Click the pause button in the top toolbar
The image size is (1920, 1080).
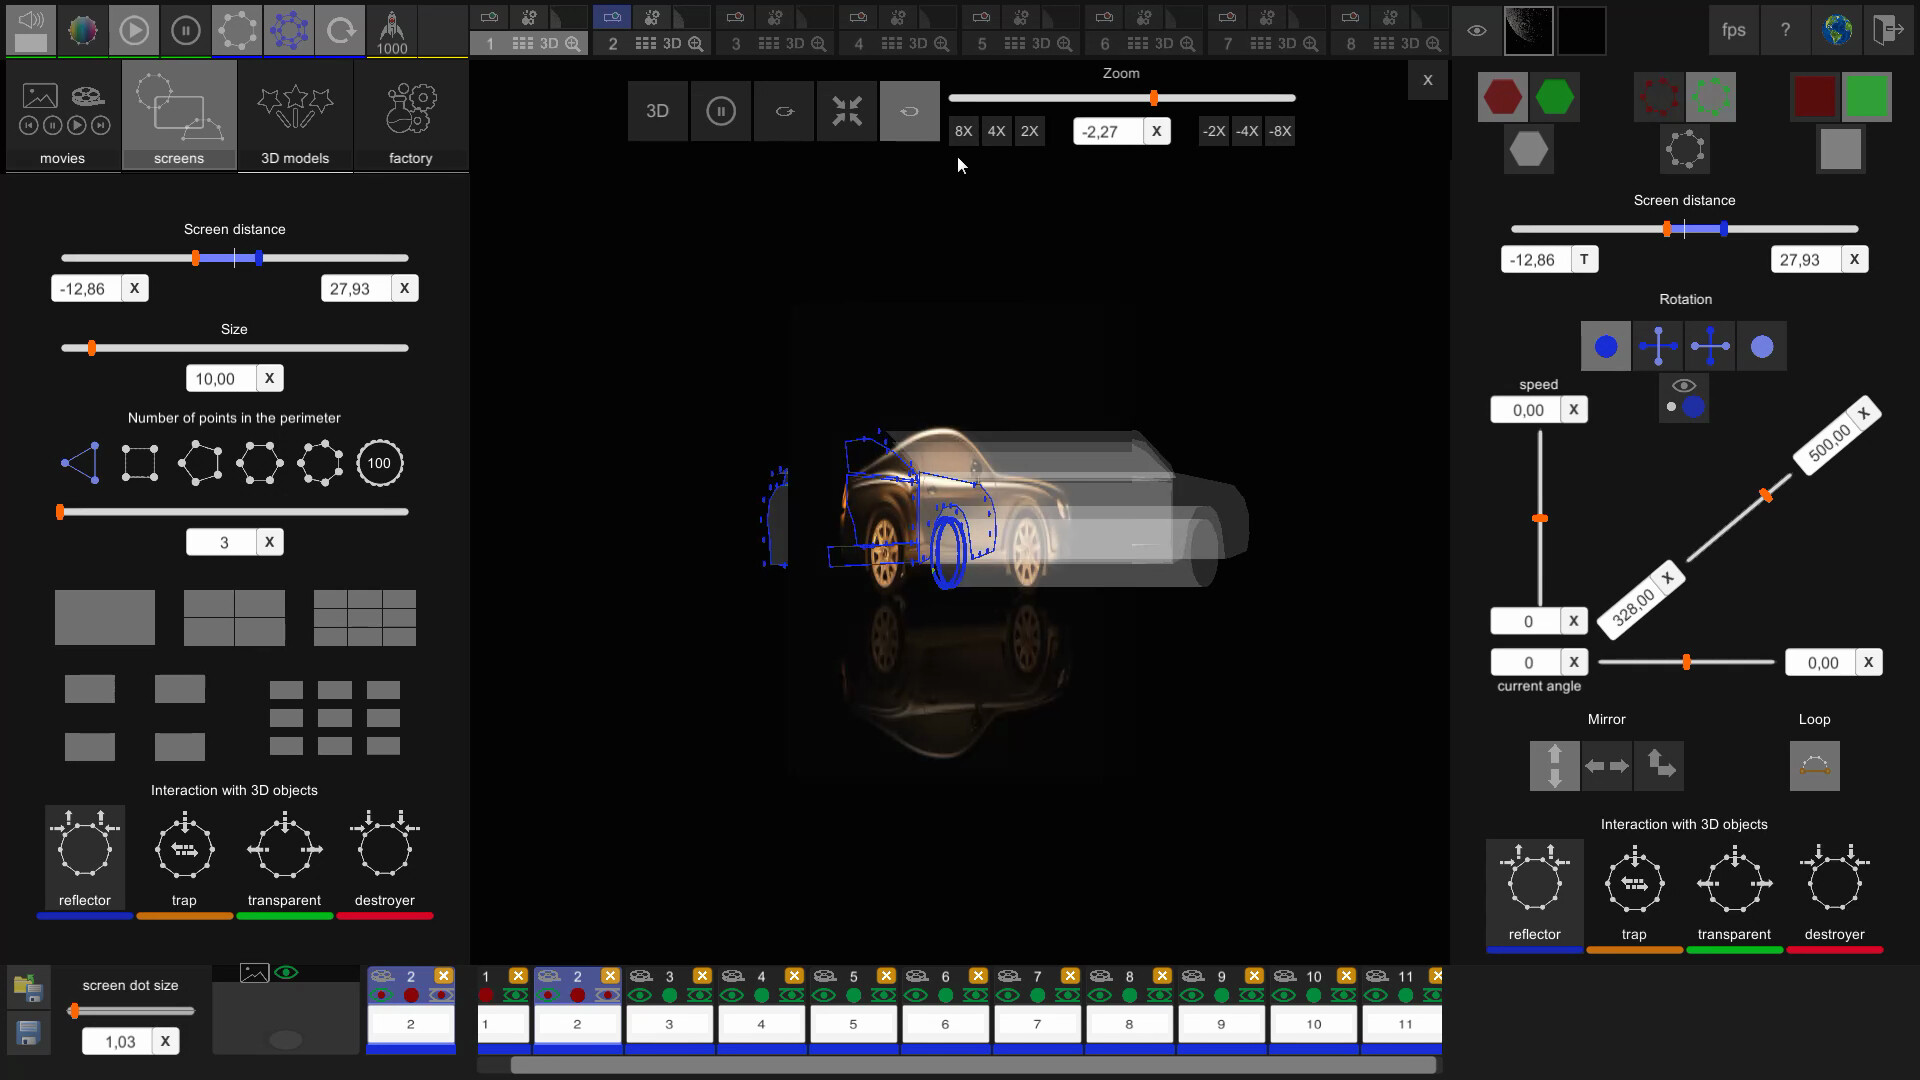(186, 30)
